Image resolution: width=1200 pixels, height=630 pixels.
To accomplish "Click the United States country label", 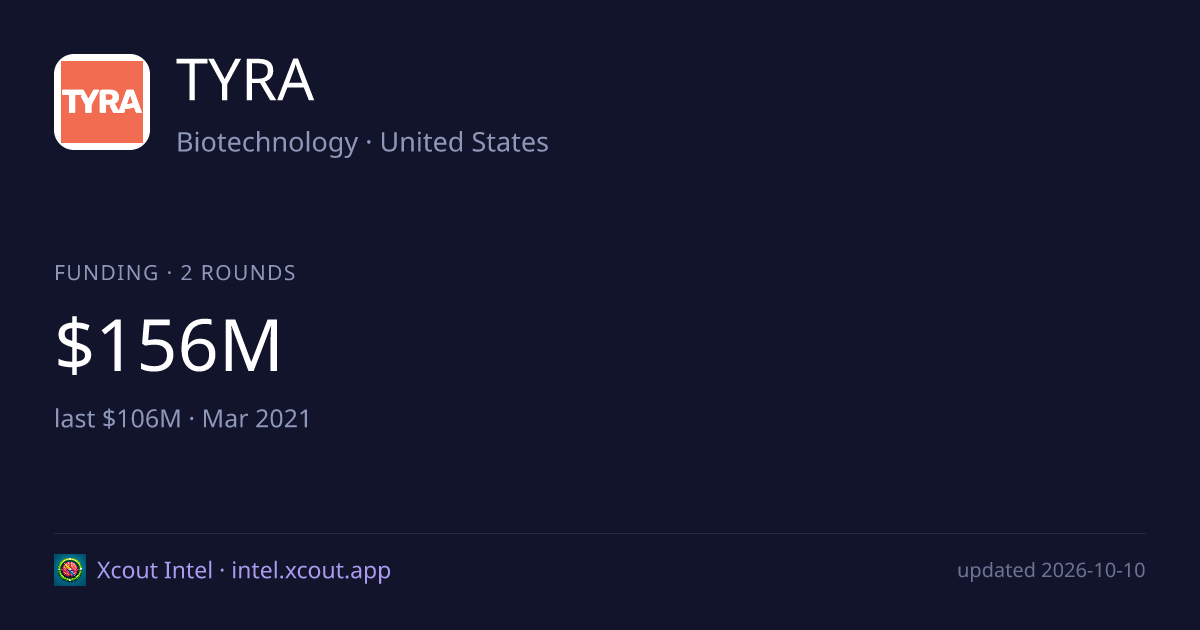I will tap(464, 142).
